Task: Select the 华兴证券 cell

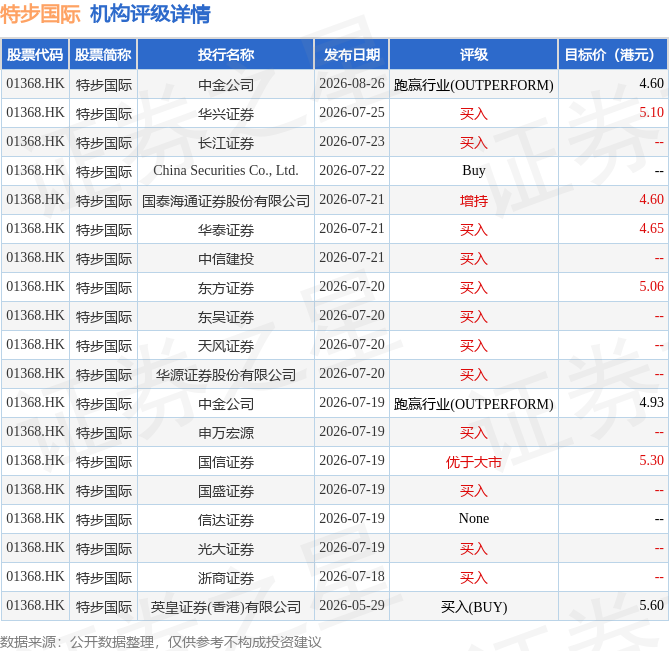Action: click(226, 113)
